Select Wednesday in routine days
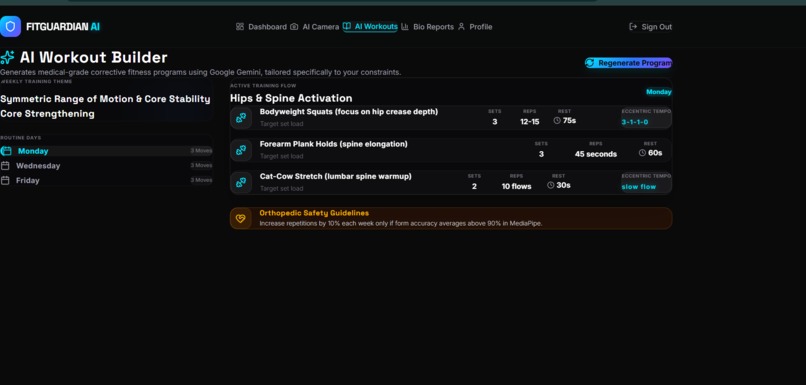This screenshot has width=806, height=385. coord(106,166)
